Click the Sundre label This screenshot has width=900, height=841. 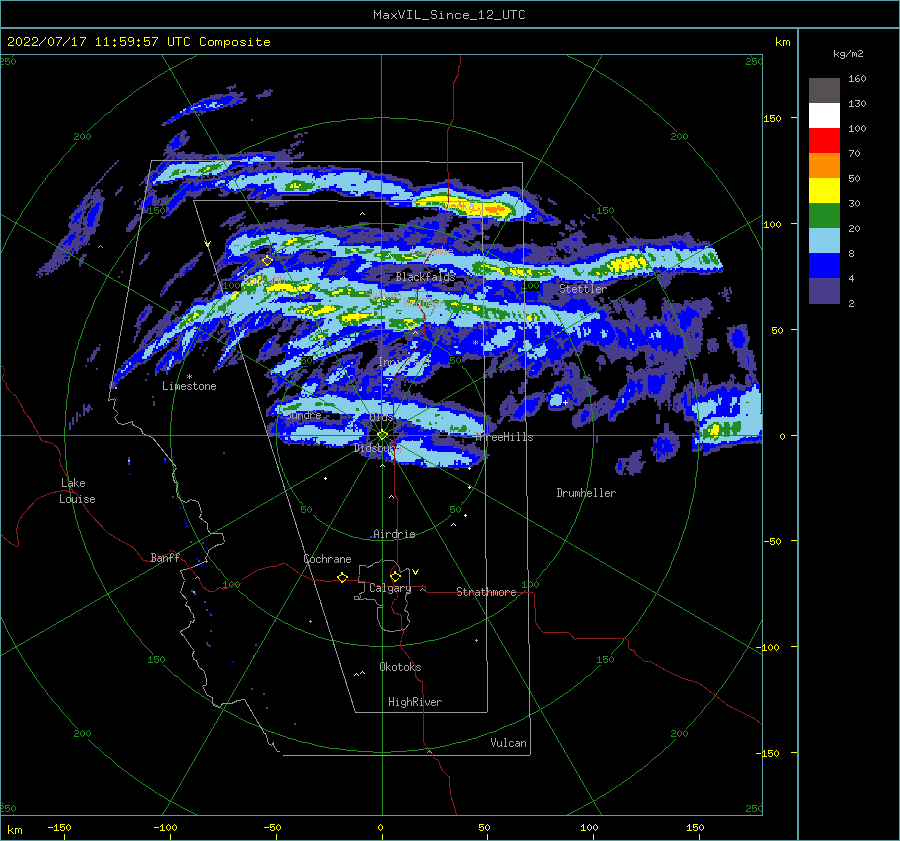pyautogui.click(x=304, y=416)
